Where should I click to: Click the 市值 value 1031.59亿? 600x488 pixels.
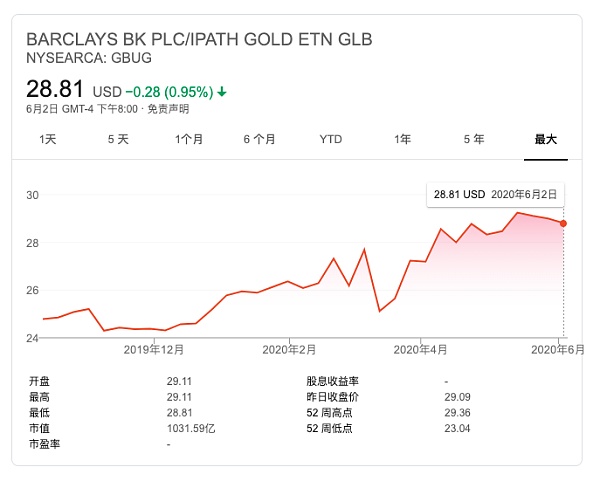point(188,428)
